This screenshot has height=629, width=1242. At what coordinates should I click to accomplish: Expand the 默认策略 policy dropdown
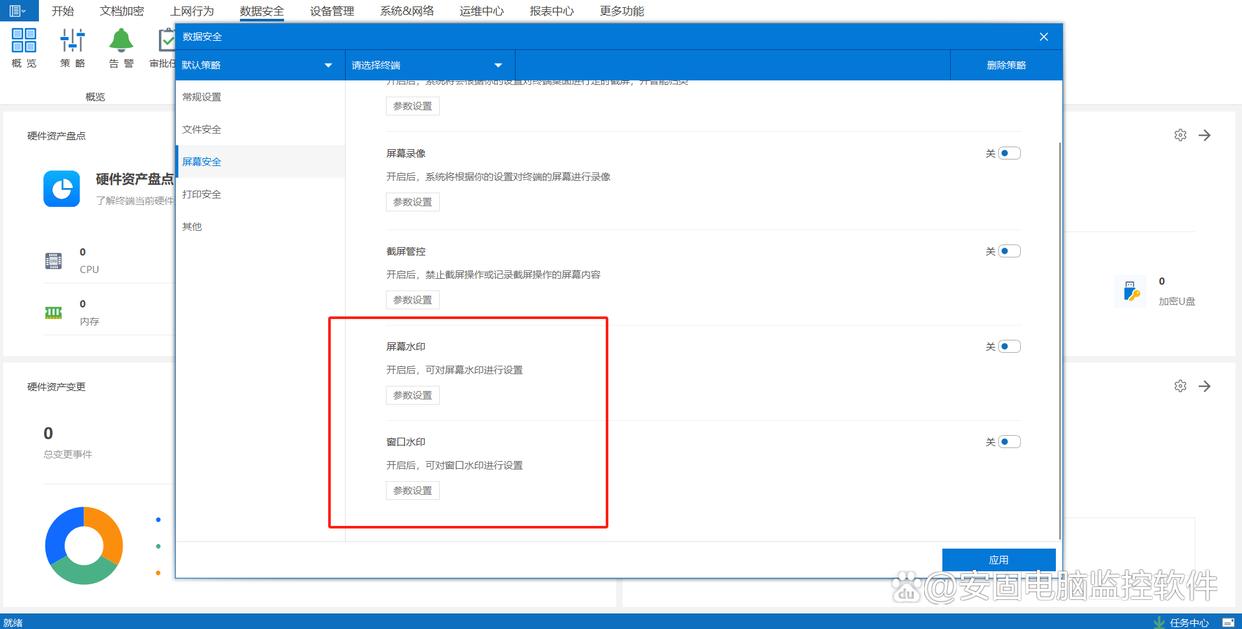[x=260, y=65]
